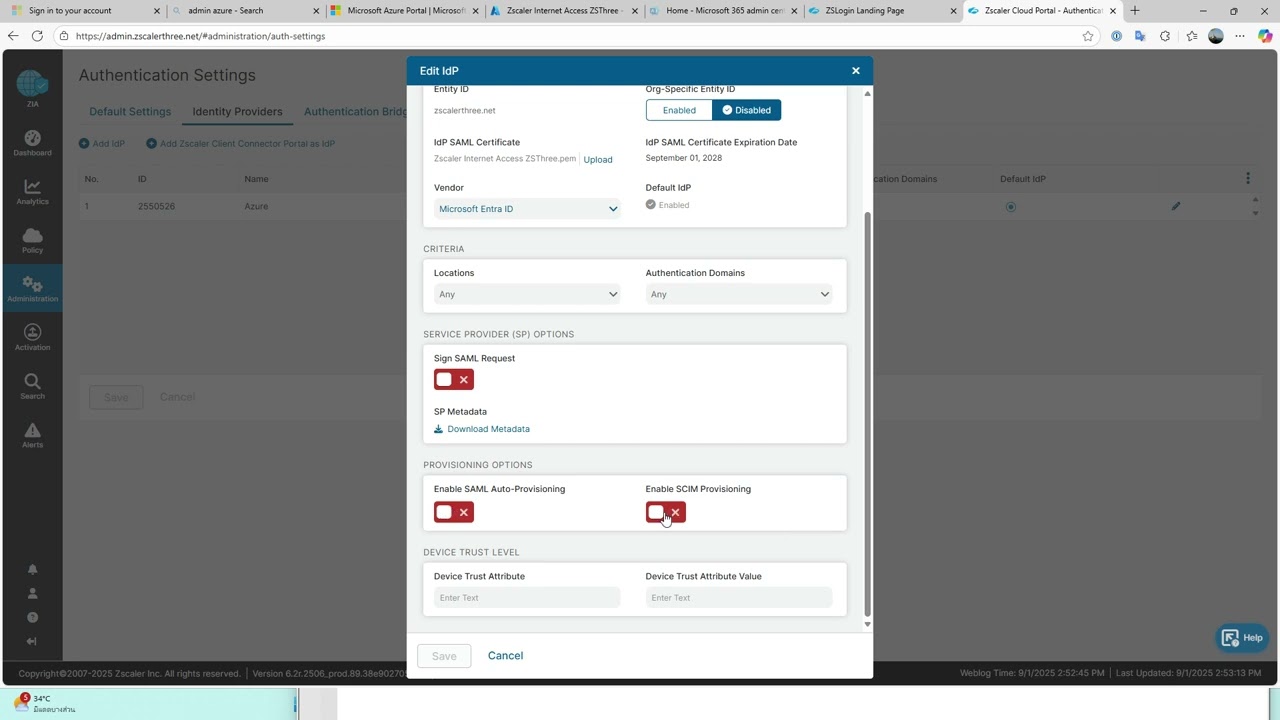Set Org-Specific Entity ID to Enabled
The width and height of the screenshot is (1280, 720).
tap(679, 110)
